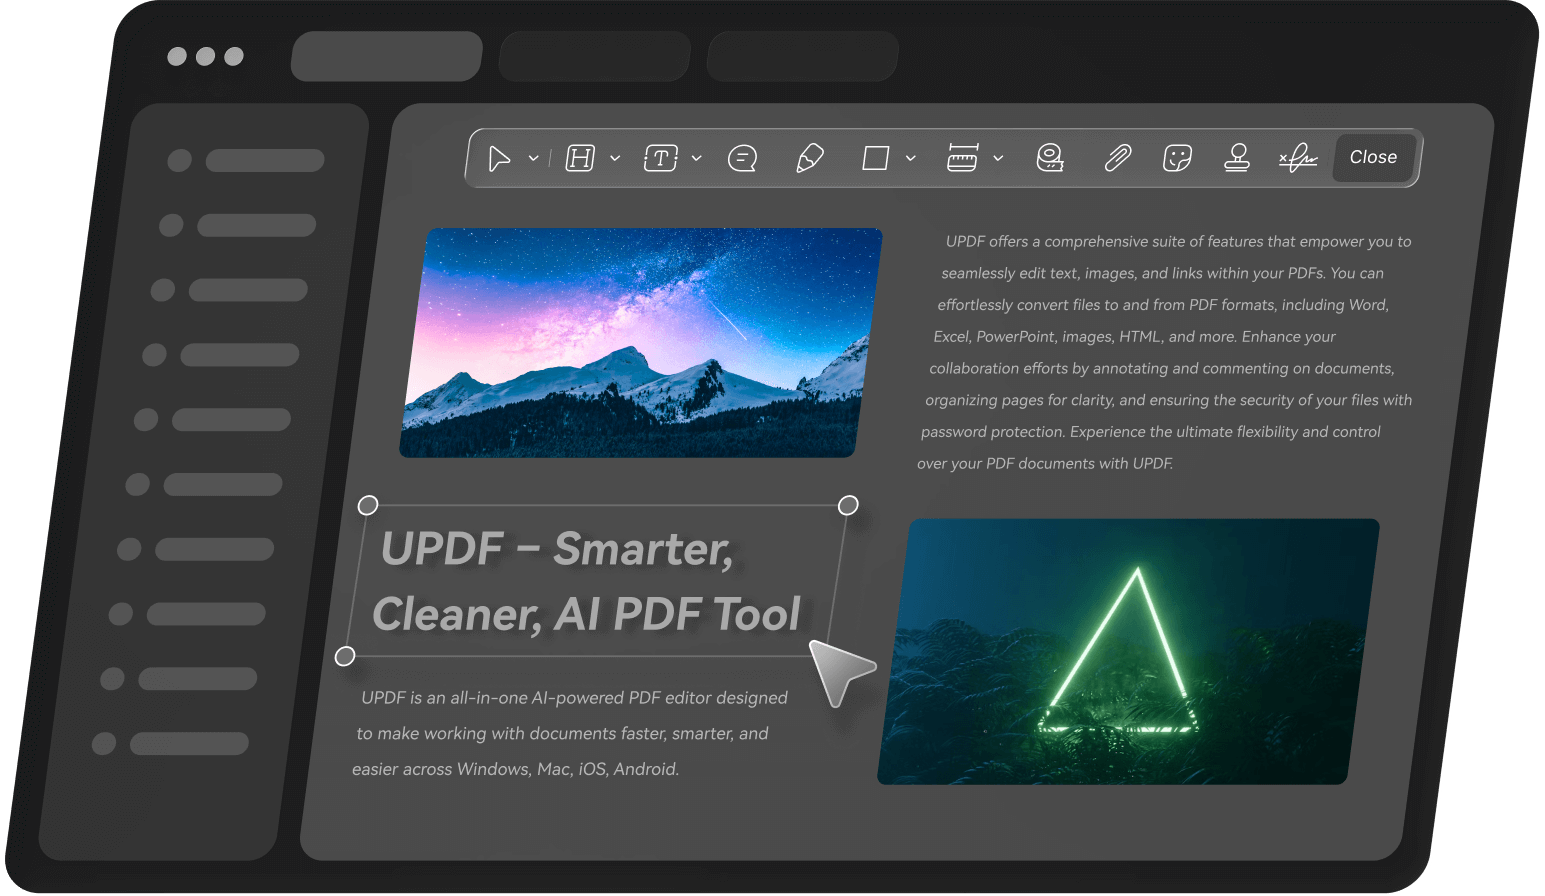The height and width of the screenshot is (896, 1545).
Task: Click the text "easier across Windows, Mac, iOS, Android."
Action: 515,769
